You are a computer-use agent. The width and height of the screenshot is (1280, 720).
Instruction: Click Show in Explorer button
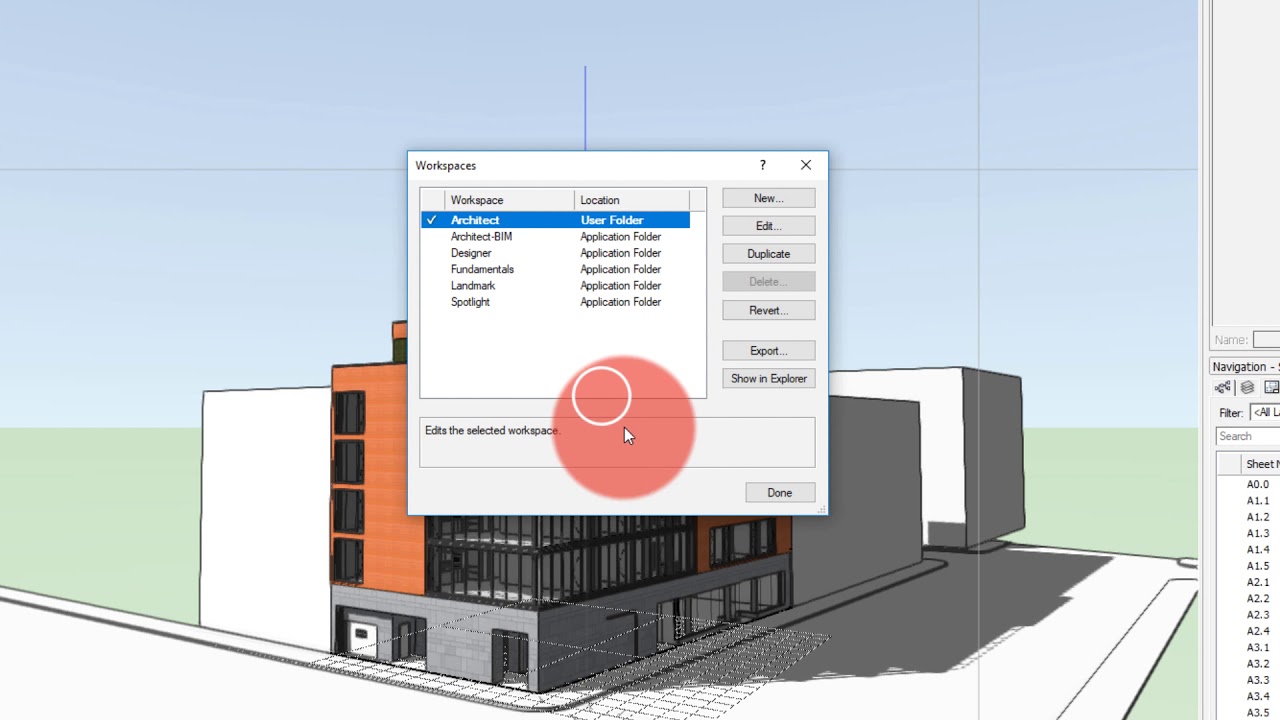click(768, 379)
